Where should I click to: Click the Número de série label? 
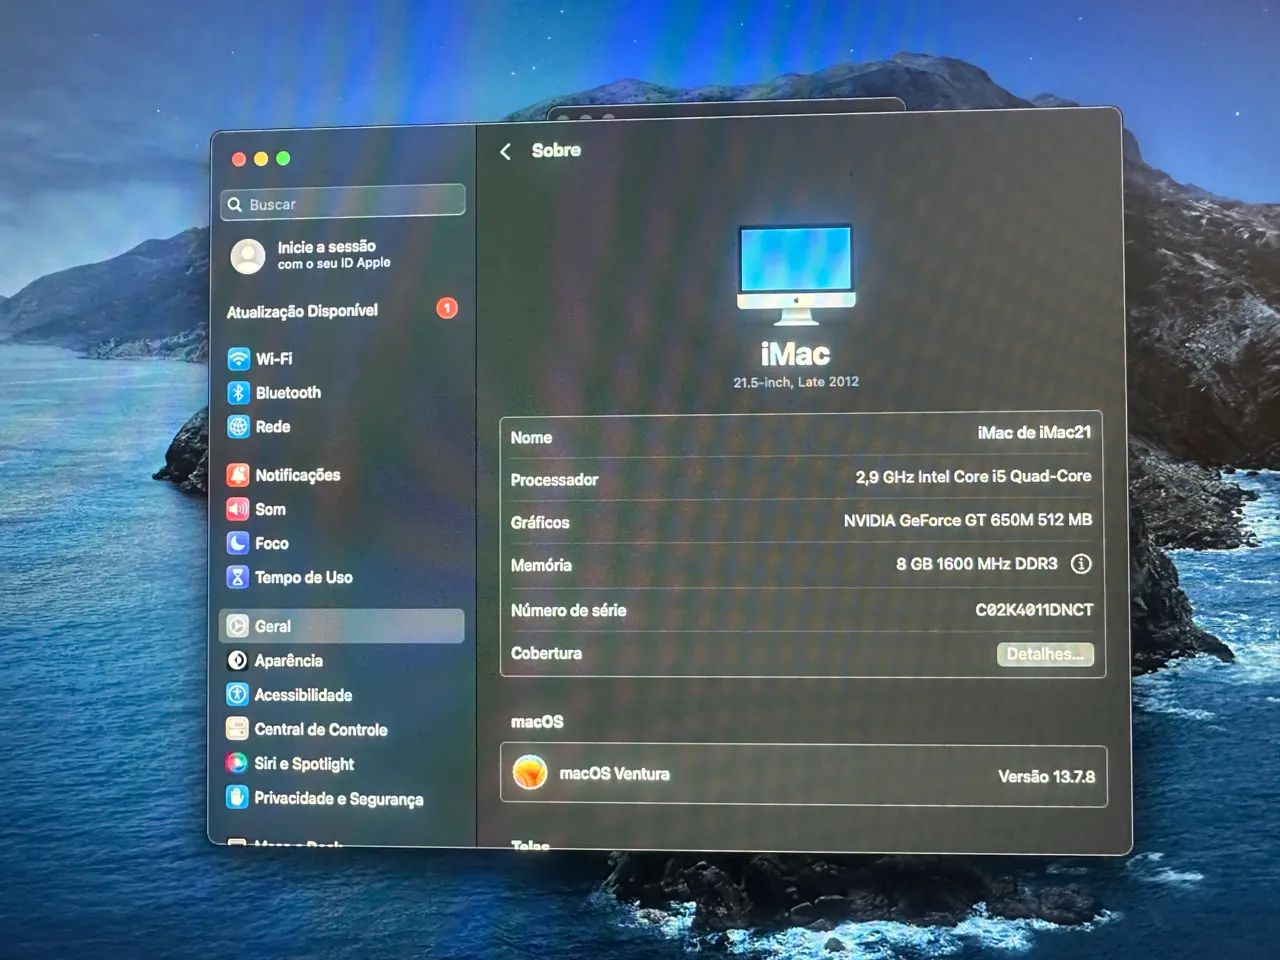tap(568, 610)
